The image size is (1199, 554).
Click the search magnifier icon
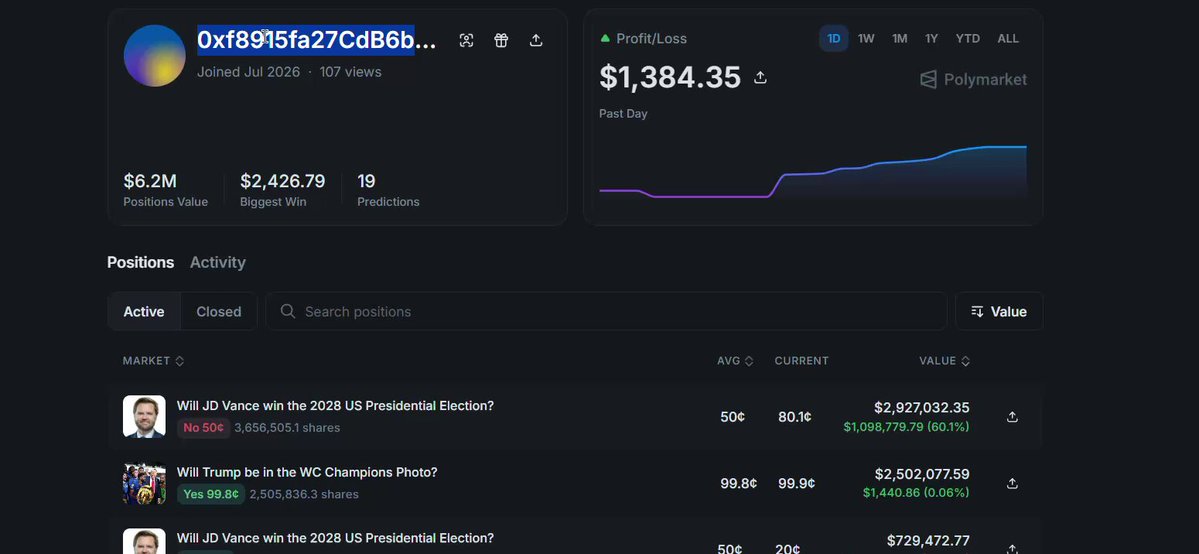(288, 311)
